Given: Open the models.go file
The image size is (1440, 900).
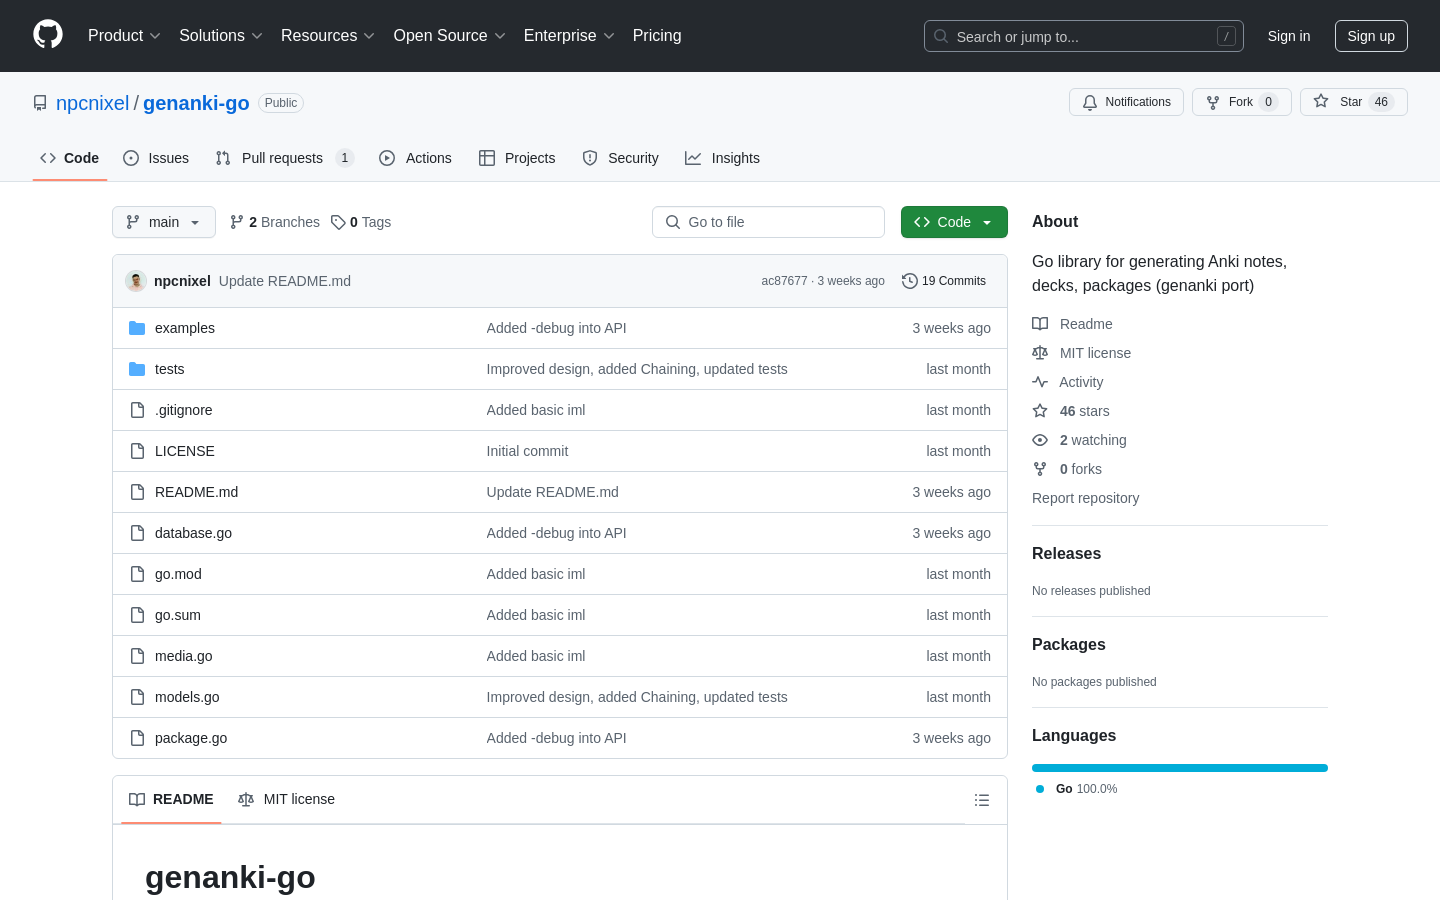Looking at the screenshot, I should 187,697.
